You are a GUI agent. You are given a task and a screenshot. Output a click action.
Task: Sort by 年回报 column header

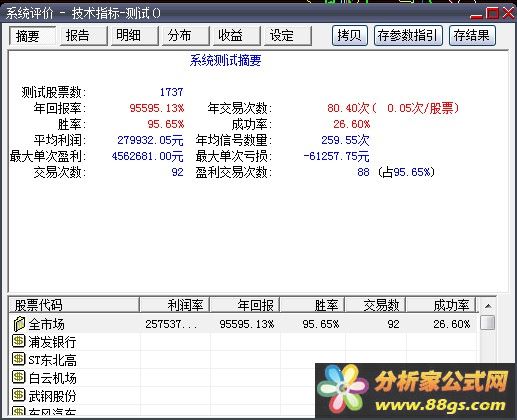tap(245, 305)
